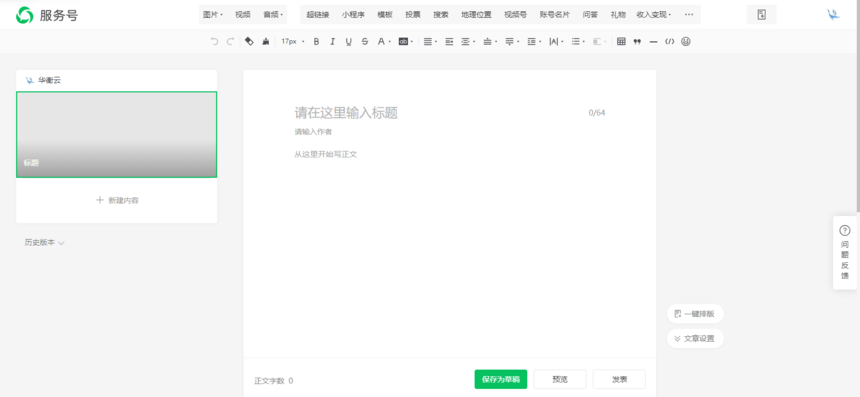Click the 服务号 logo

(x=47, y=15)
